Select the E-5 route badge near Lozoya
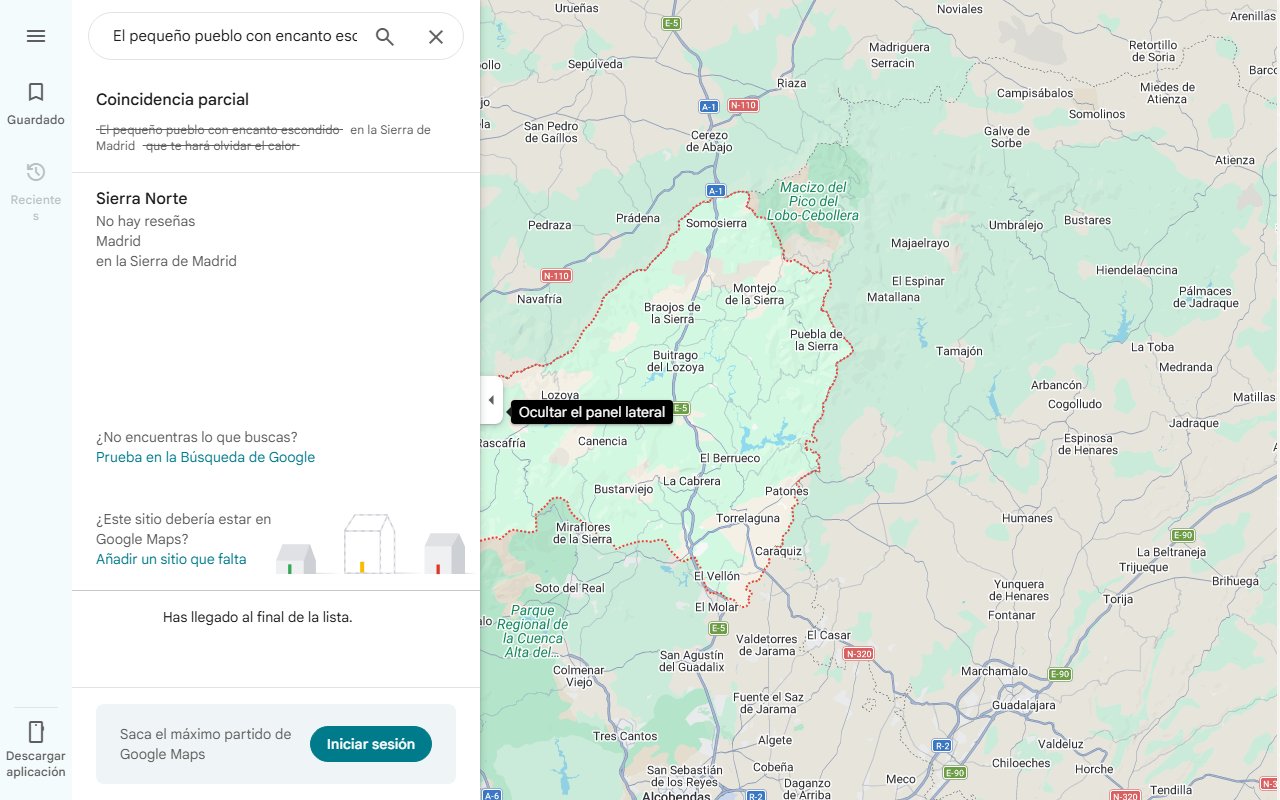Screen dimensions: 1280x800 (x=682, y=408)
